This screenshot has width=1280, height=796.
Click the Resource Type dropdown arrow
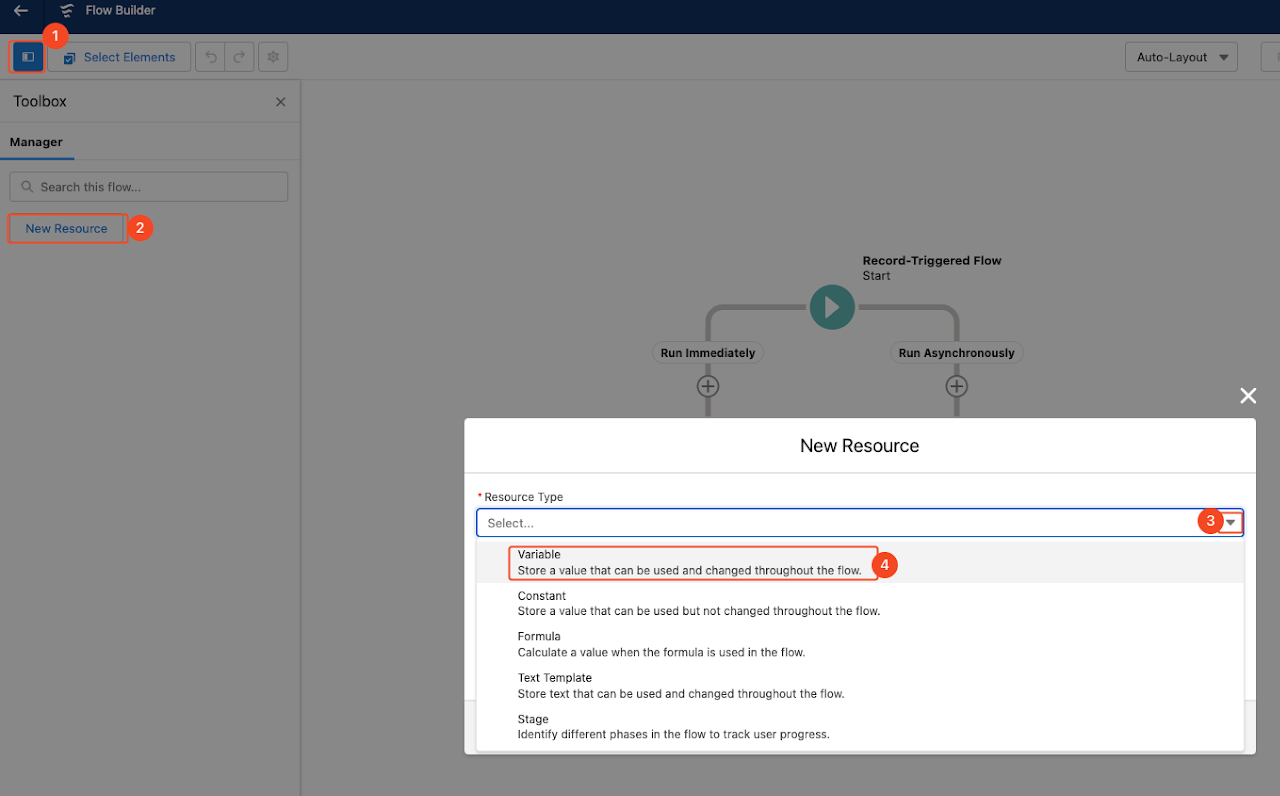(x=1232, y=522)
